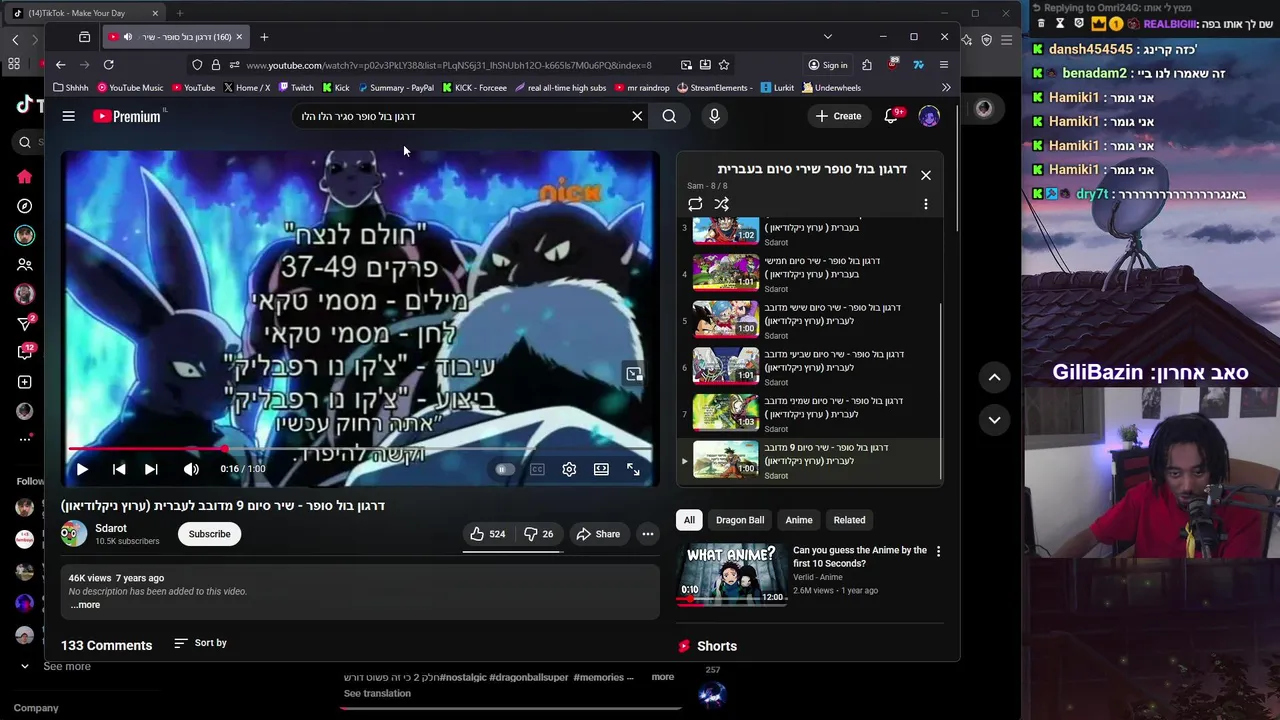Open the 'What Anime?' recommended video thumbnail
1280x720 pixels.
point(731,574)
